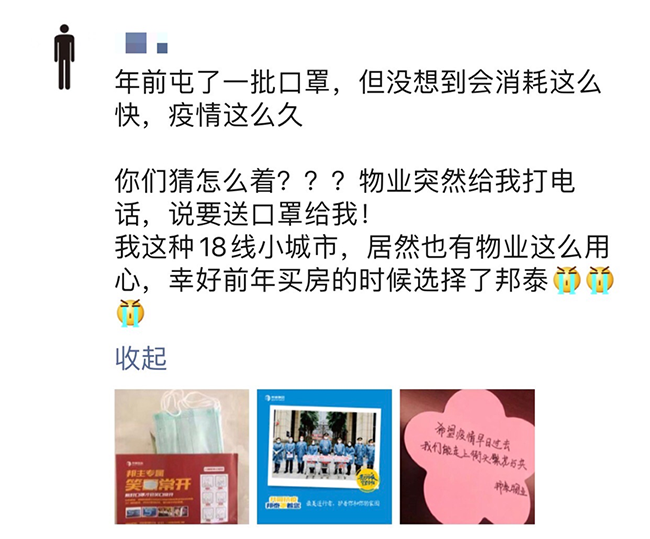Select the first paragraph about 年前屯了一批口罩
Image resolution: width=650 pixels, height=539 pixels.
pyautogui.click(x=358, y=99)
